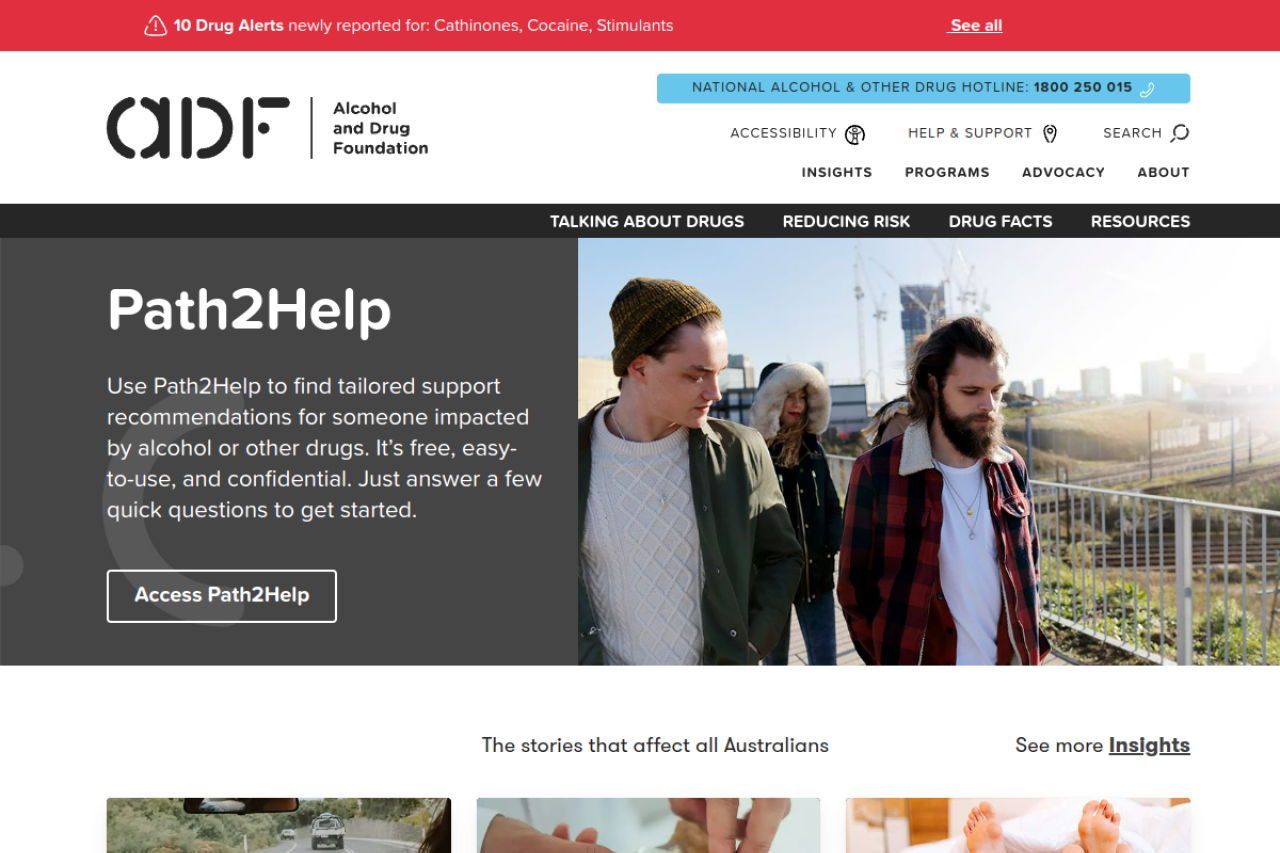Click the ADF logo
Image resolution: width=1280 pixels, height=853 pixels.
tap(268, 128)
